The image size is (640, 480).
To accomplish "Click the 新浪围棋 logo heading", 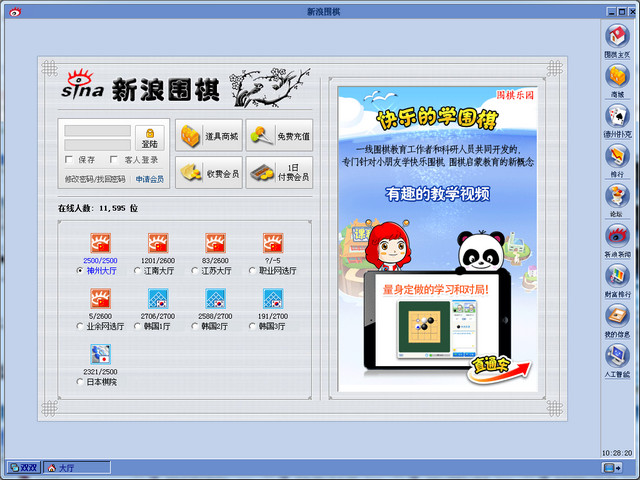I will click(166, 90).
